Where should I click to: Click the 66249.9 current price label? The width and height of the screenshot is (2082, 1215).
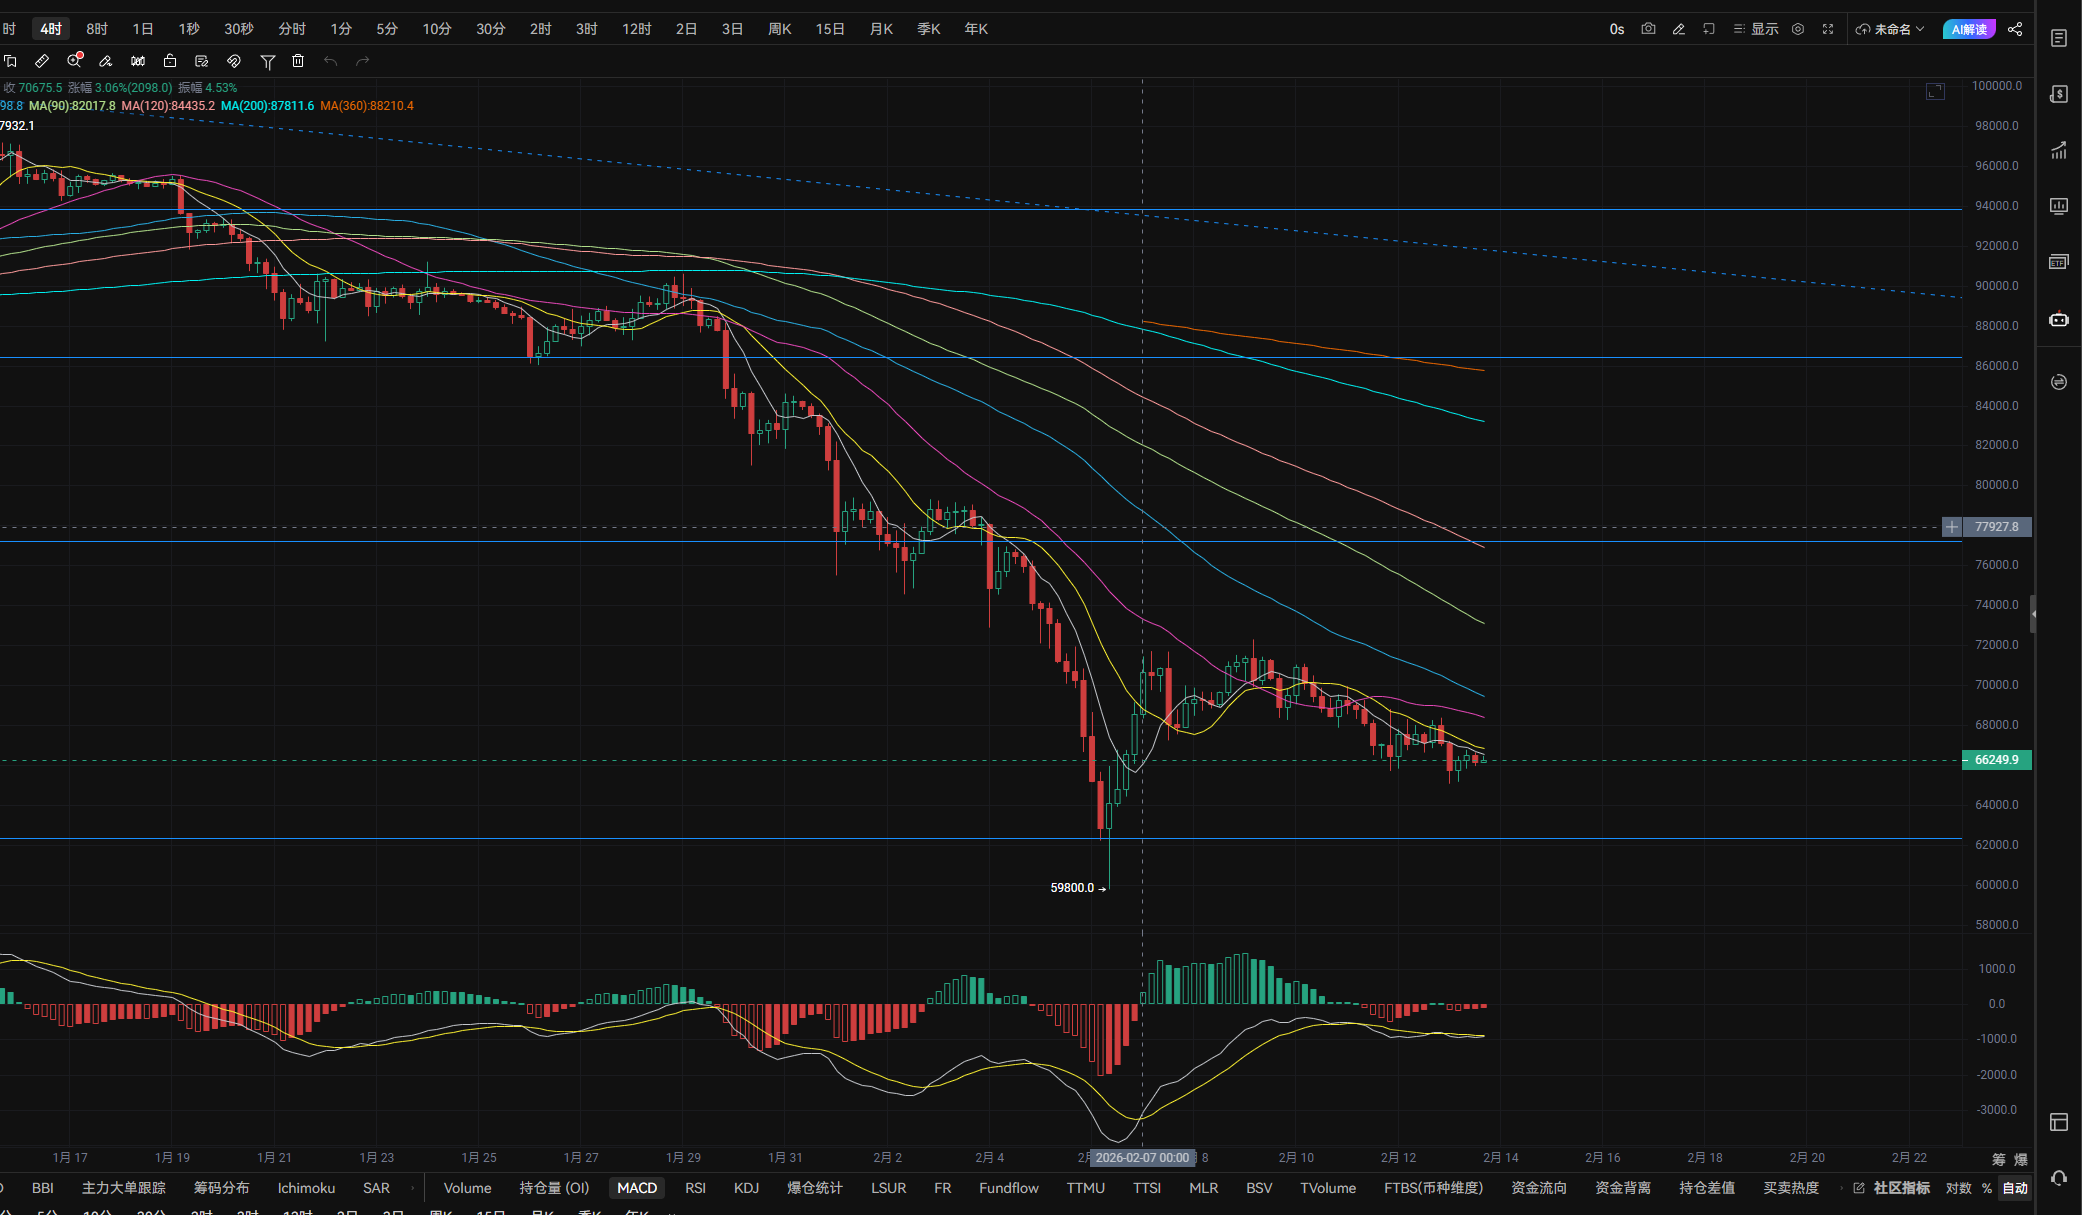click(1996, 760)
